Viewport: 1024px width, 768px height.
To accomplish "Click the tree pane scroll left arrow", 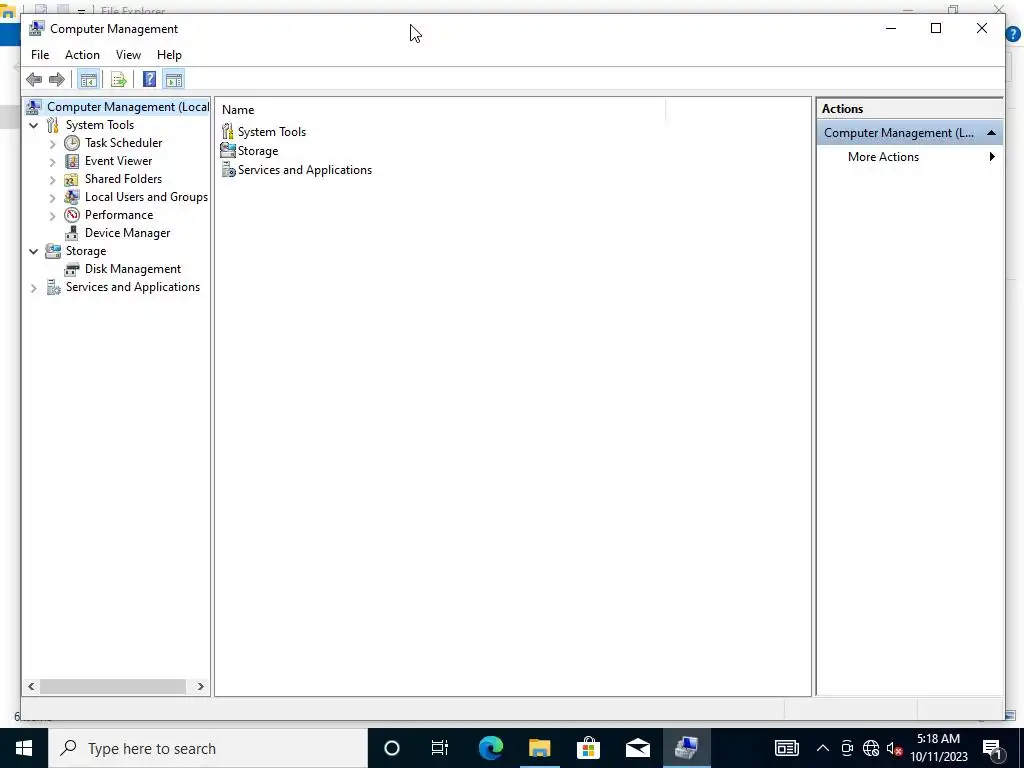I will click(31, 686).
